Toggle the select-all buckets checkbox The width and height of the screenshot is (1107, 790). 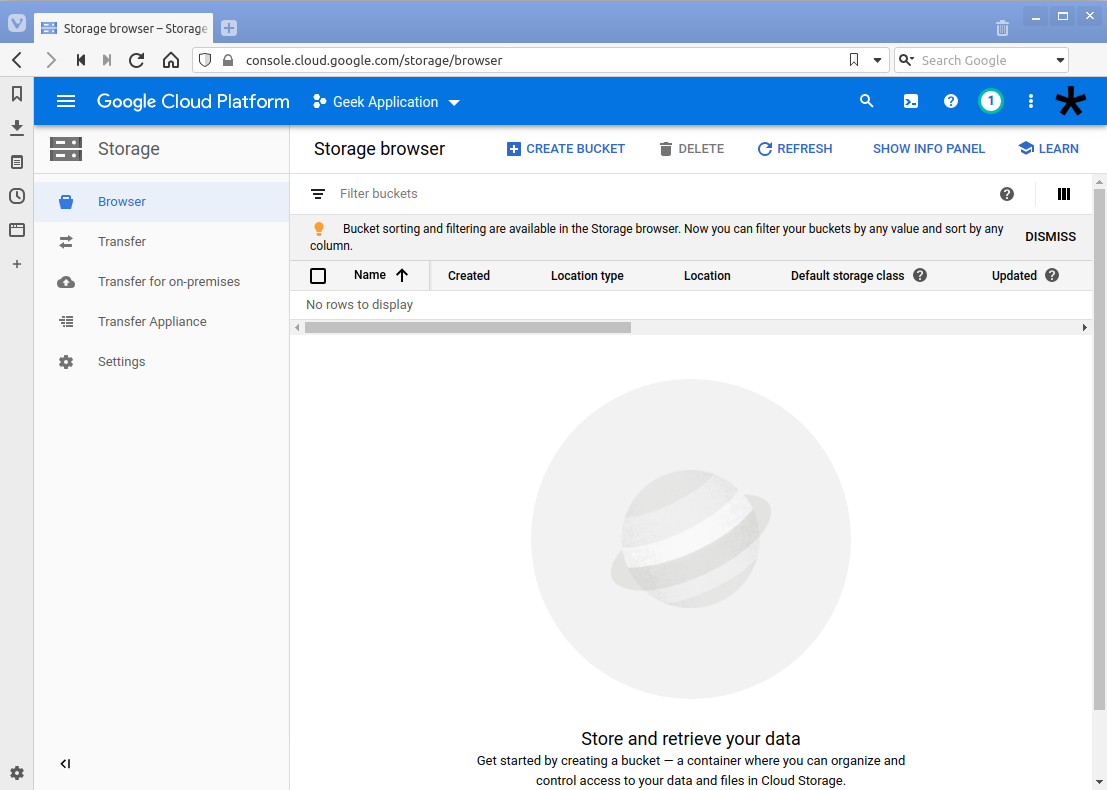pyautogui.click(x=318, y=275)
